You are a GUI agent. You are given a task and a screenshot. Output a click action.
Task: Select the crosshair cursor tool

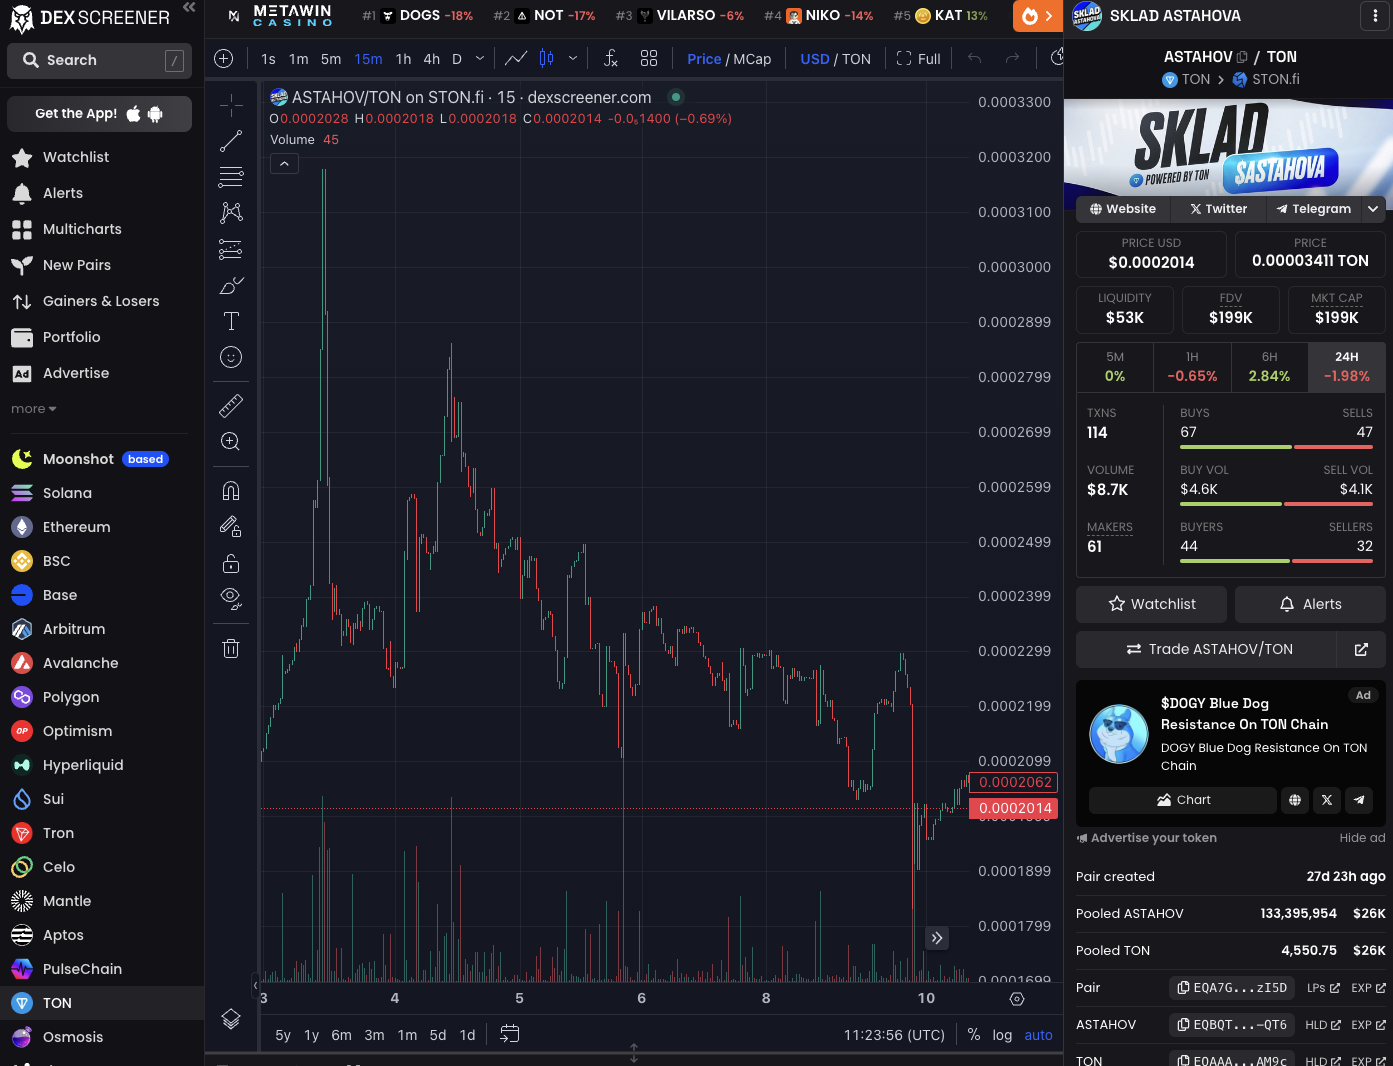[x=231, y=105]
